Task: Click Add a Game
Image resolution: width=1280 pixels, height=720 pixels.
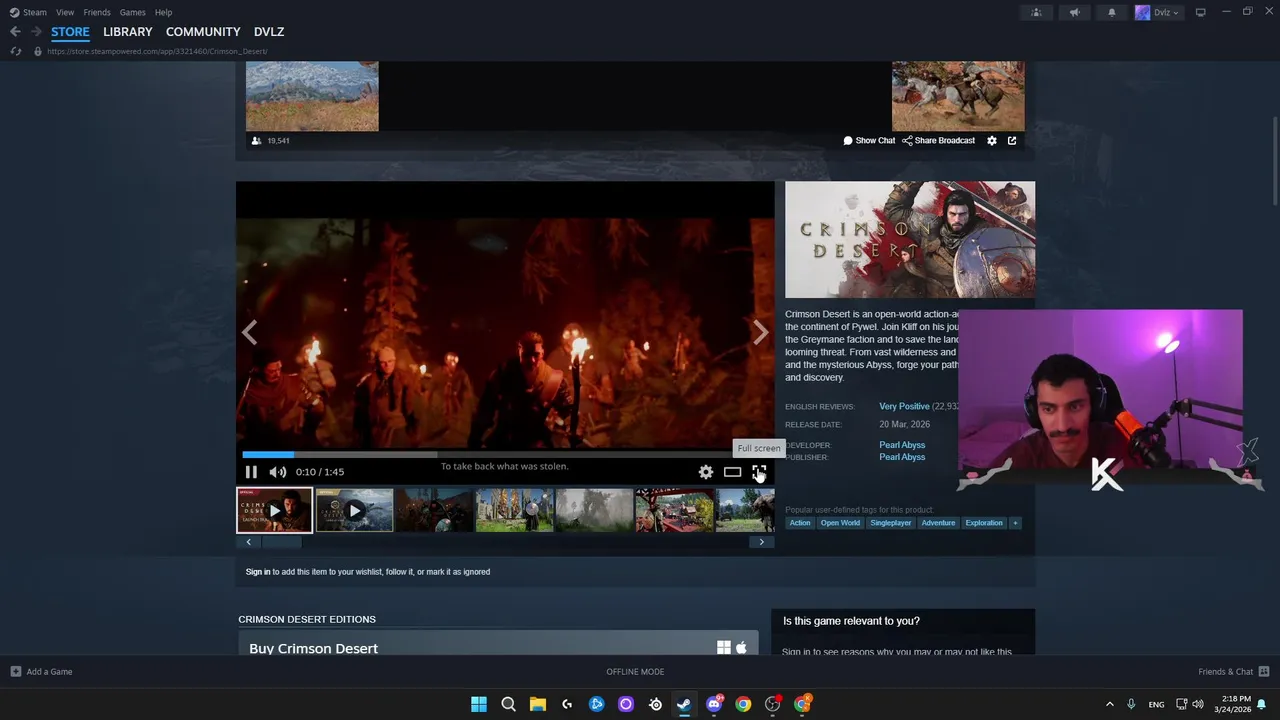Action: tap(41, 672)
